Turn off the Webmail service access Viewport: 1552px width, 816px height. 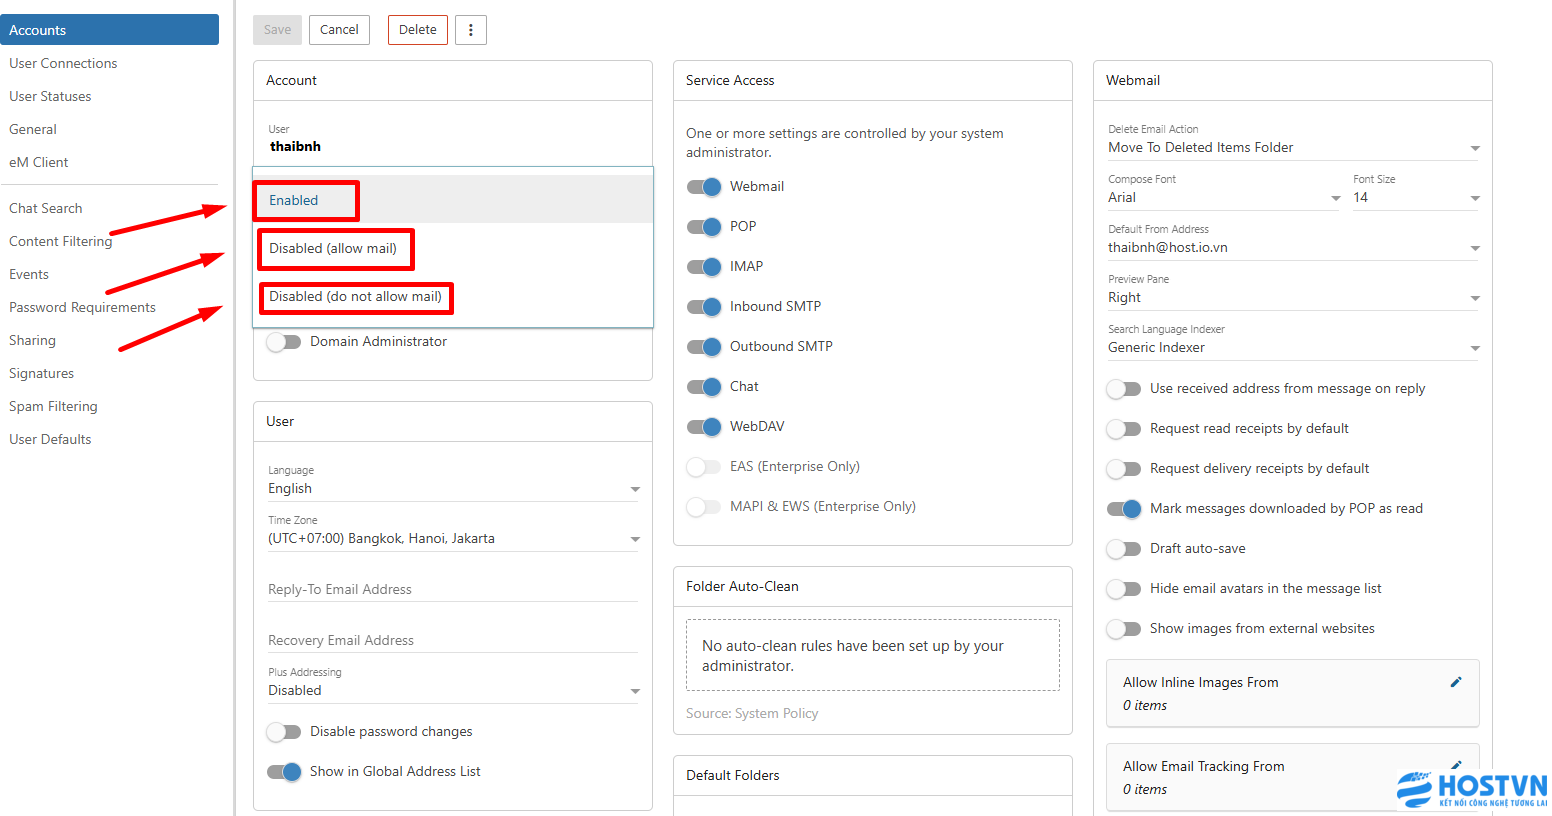704,187
